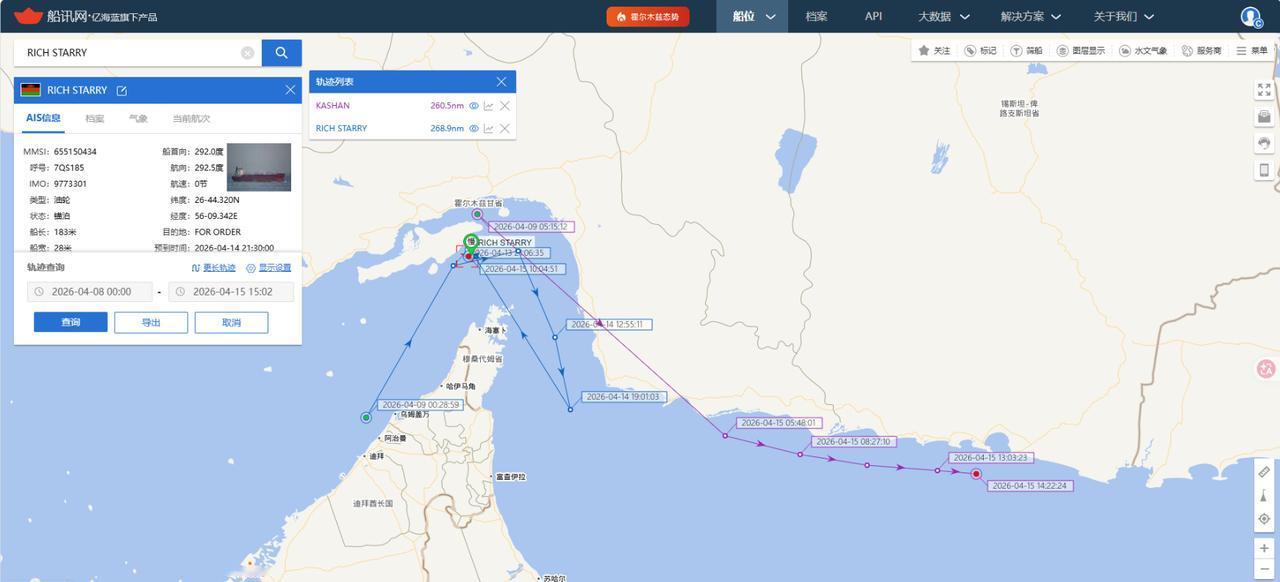
Task: Edit the RICH STARRY ship name note
Action: click(121, 90)
